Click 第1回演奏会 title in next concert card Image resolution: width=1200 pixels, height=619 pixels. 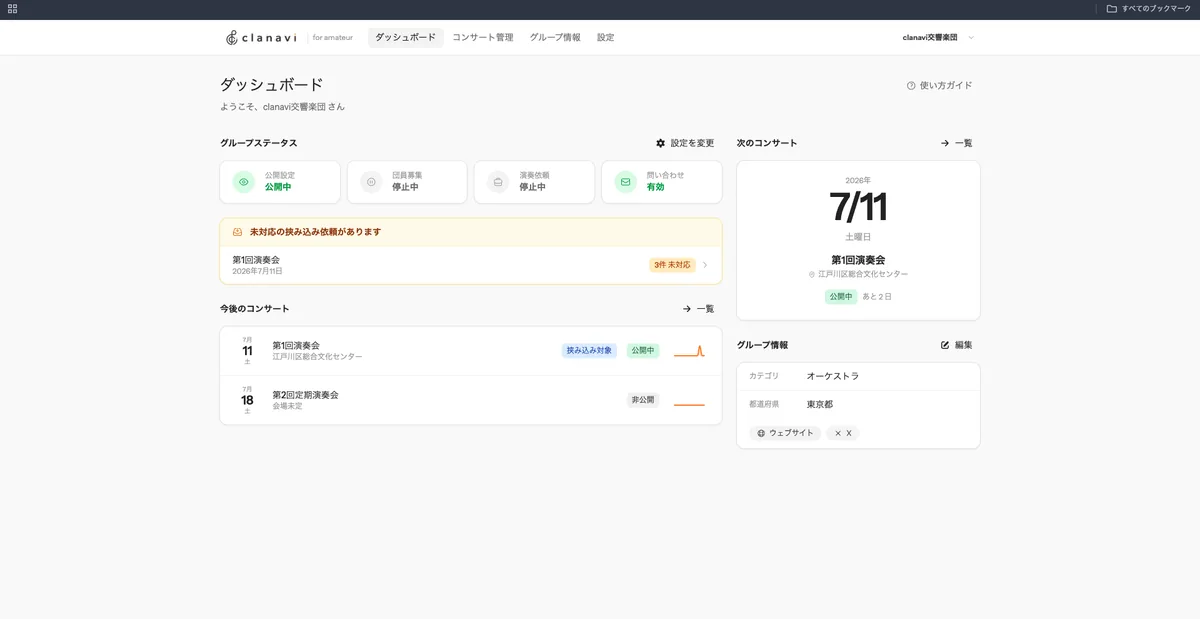pos(858,260)
